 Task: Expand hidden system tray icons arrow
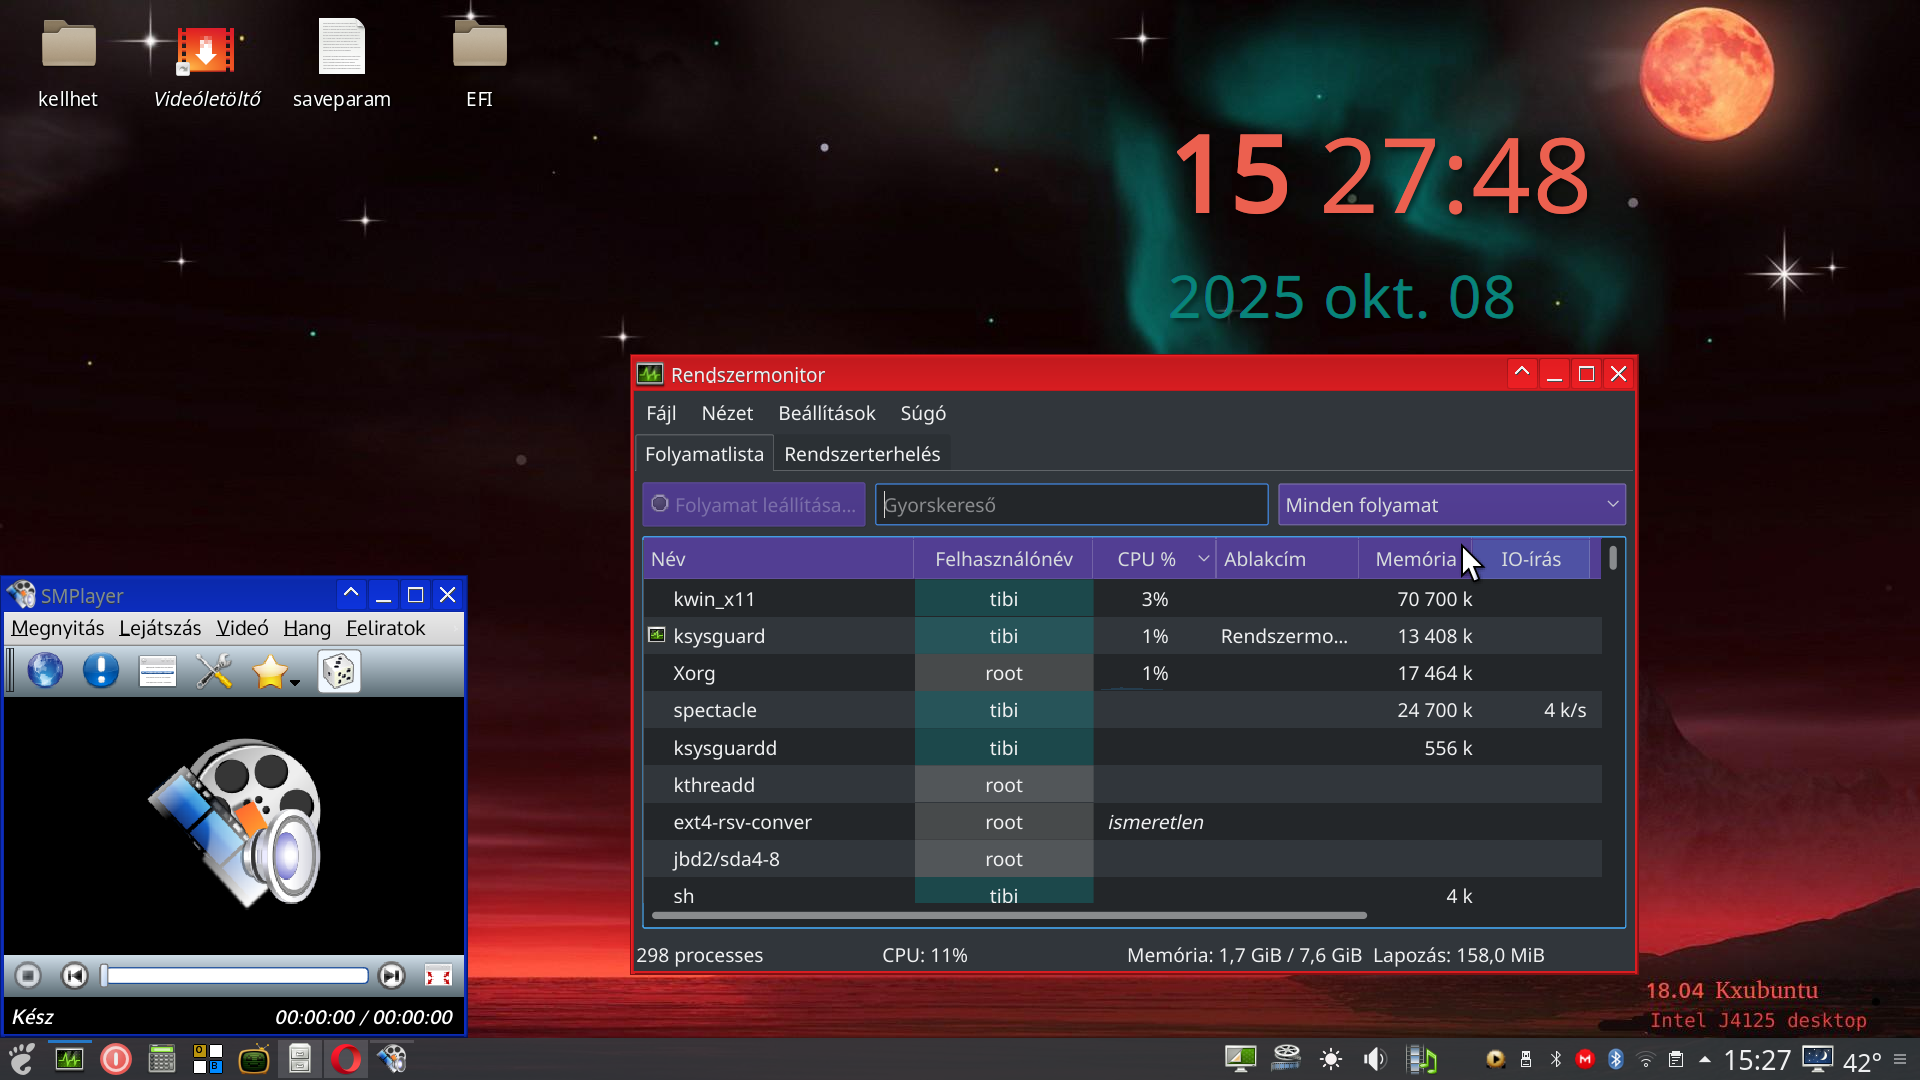(1705, 1059)
